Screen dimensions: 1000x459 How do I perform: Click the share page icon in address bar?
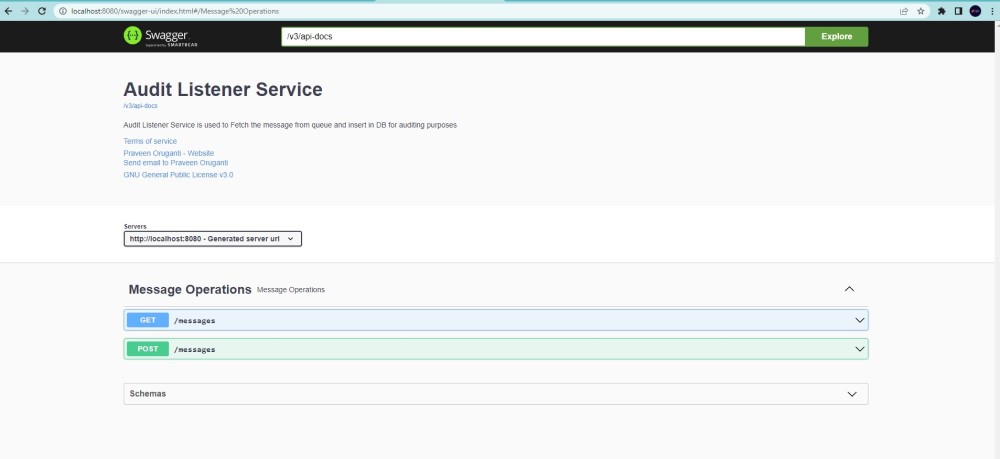pos(904,11)
